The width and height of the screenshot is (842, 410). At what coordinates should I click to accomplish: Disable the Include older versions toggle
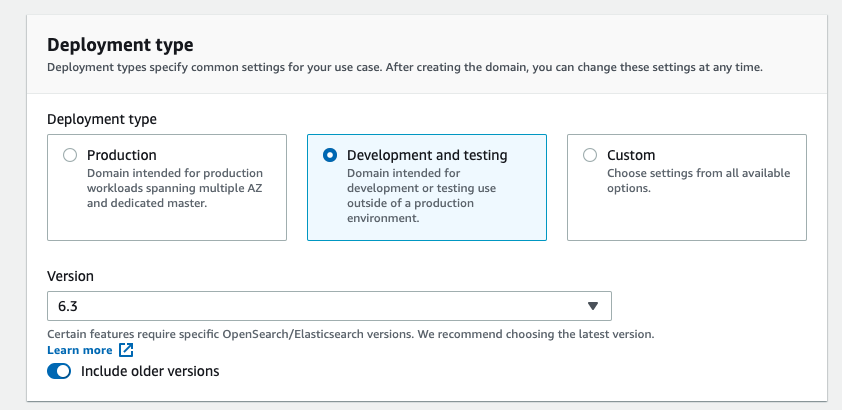[x=59, y=371]
